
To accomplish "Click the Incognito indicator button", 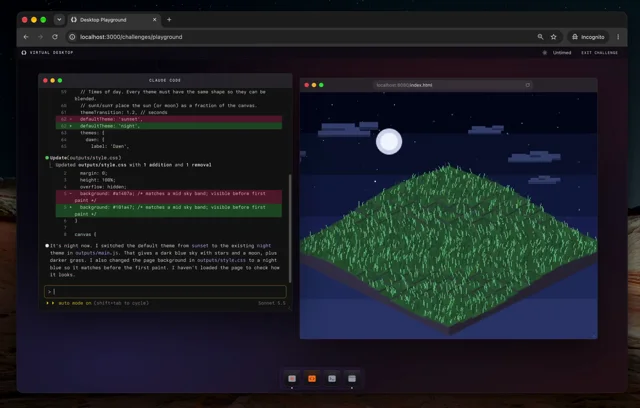I will coord(588,37).
